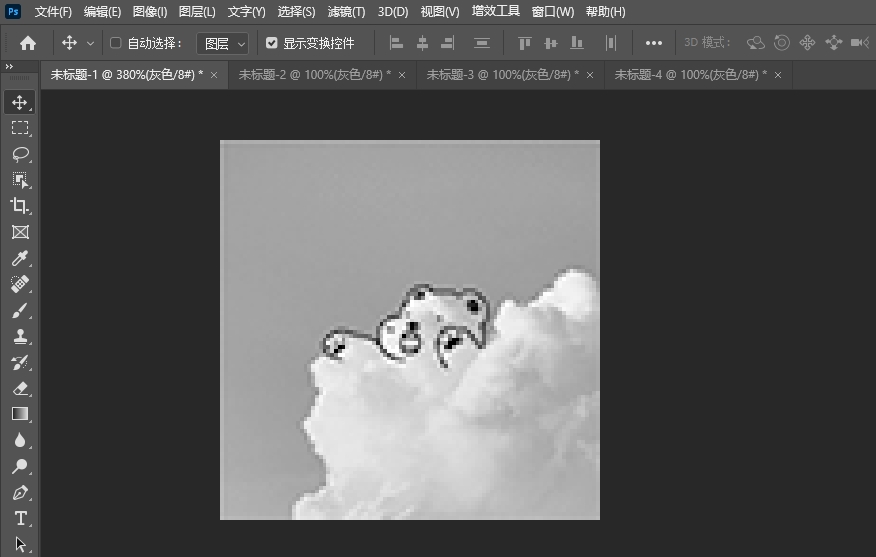This screenshot has height=557, width=876.
Task: Click the Photoshop Ps logo icon
Action: pyautogui.click(x=13, y=11)
